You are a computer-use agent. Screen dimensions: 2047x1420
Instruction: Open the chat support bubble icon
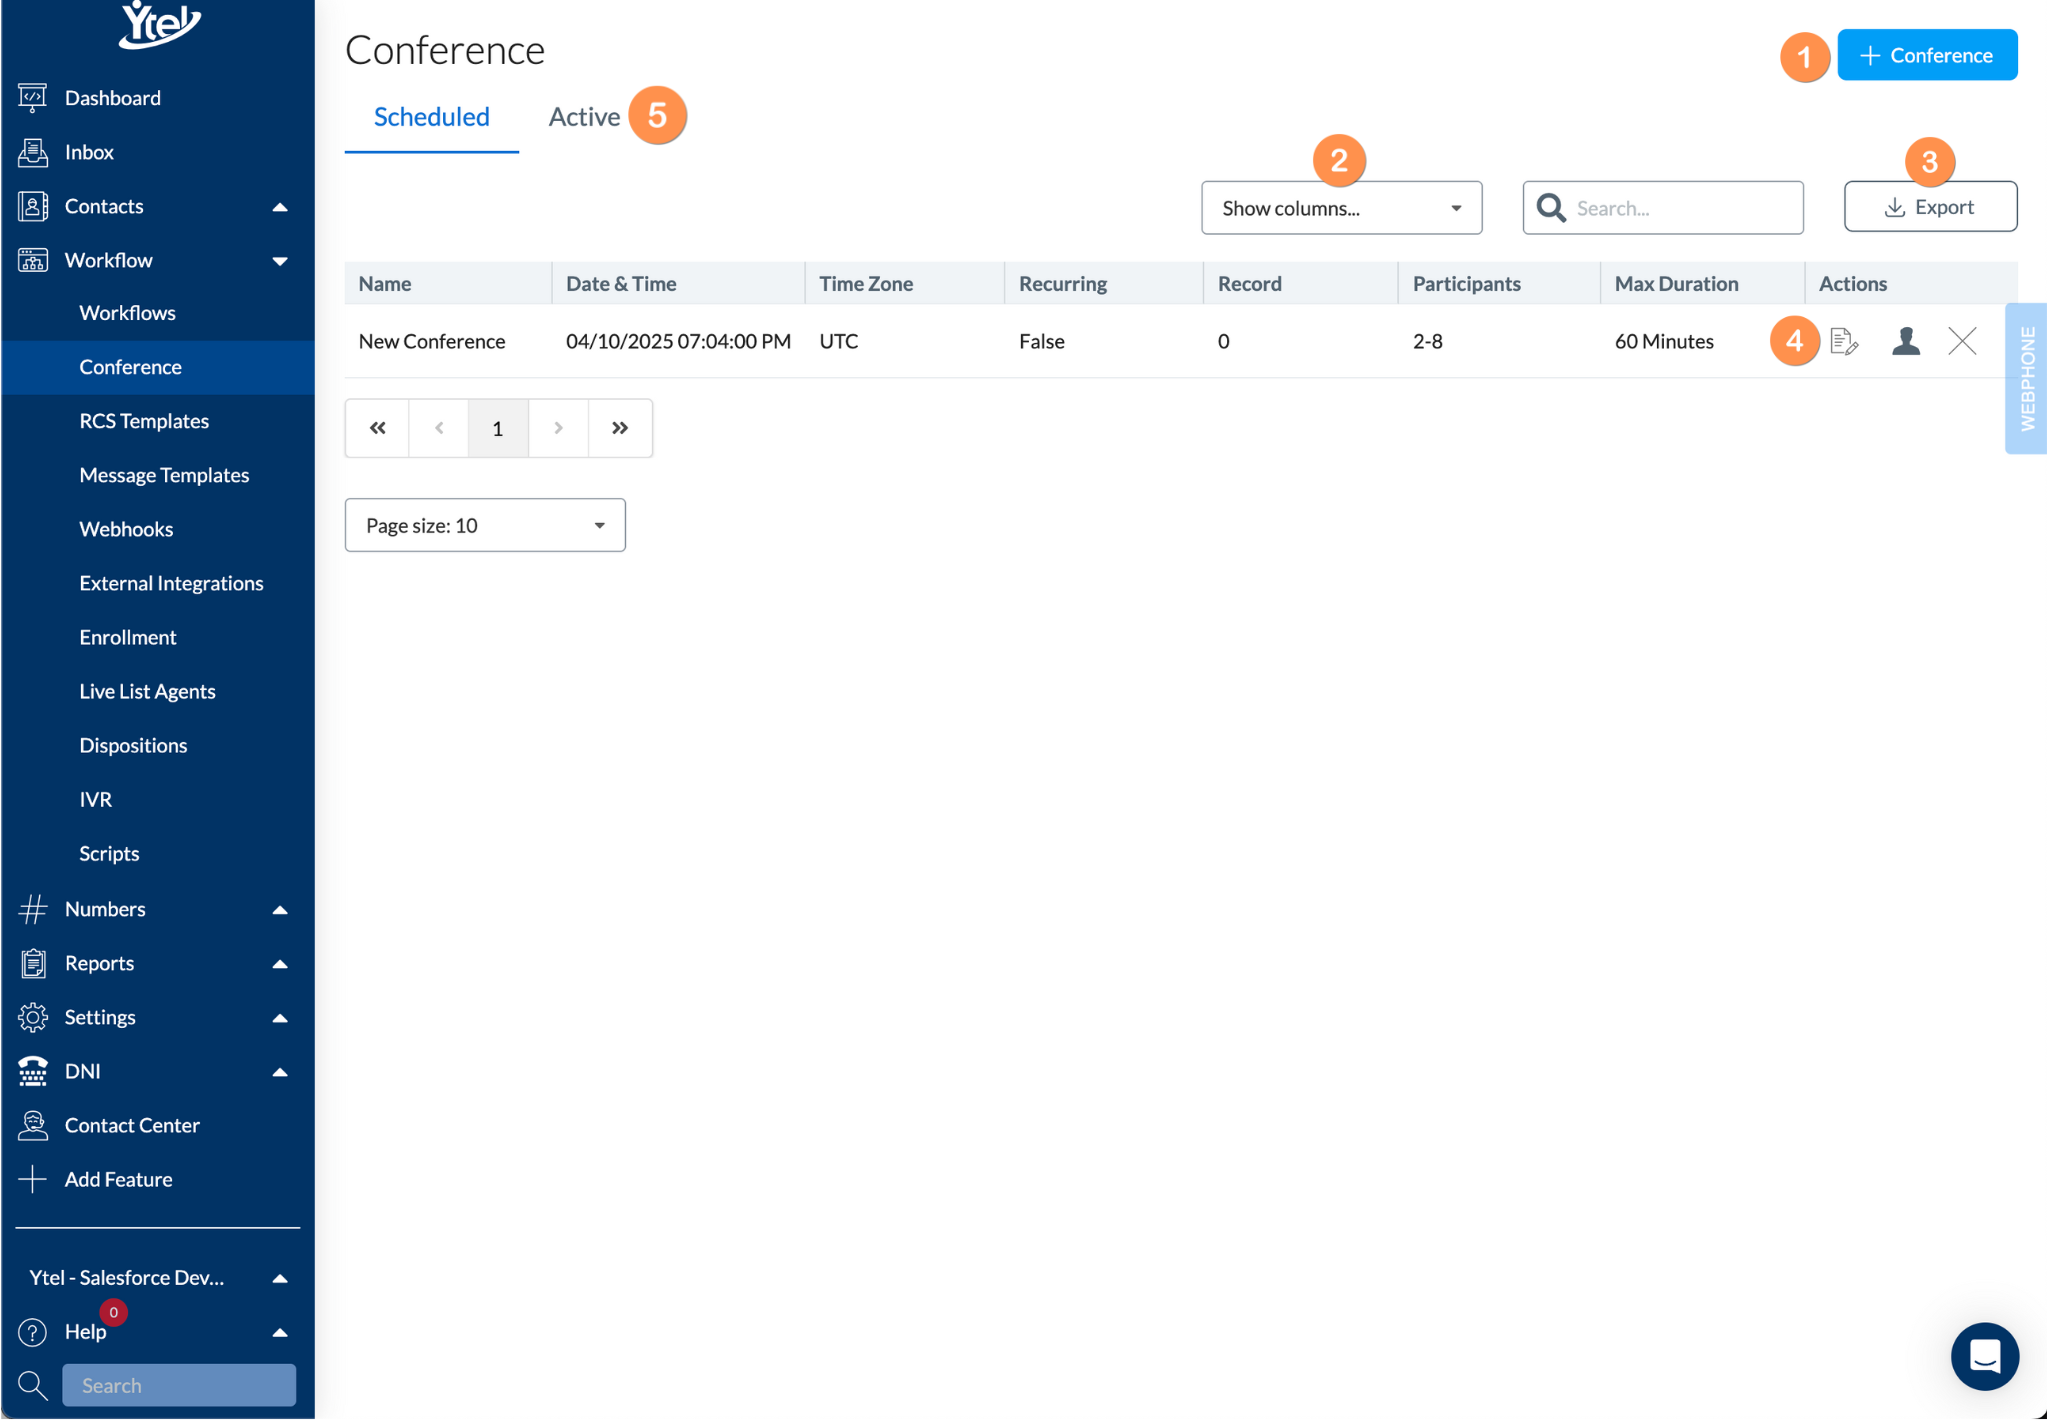coord(1984,1356)
